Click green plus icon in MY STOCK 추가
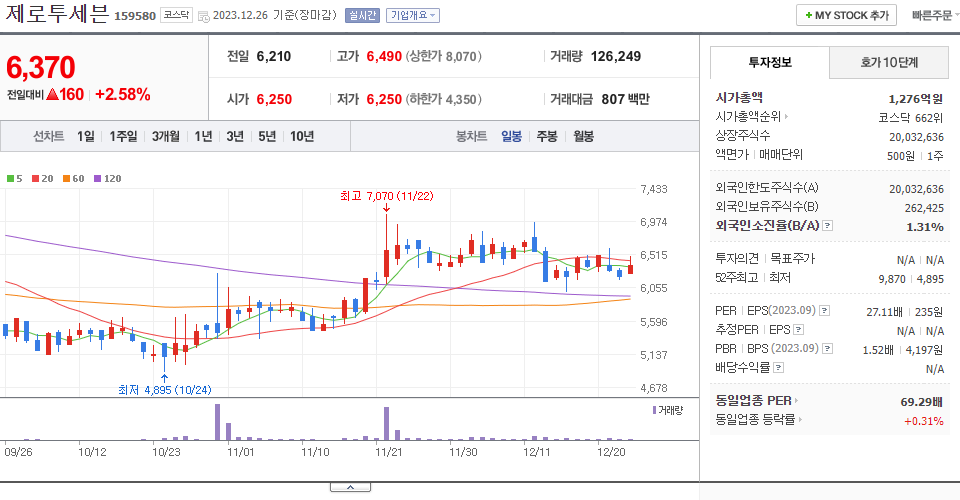 pyautogui.click(x=809, y=15)
